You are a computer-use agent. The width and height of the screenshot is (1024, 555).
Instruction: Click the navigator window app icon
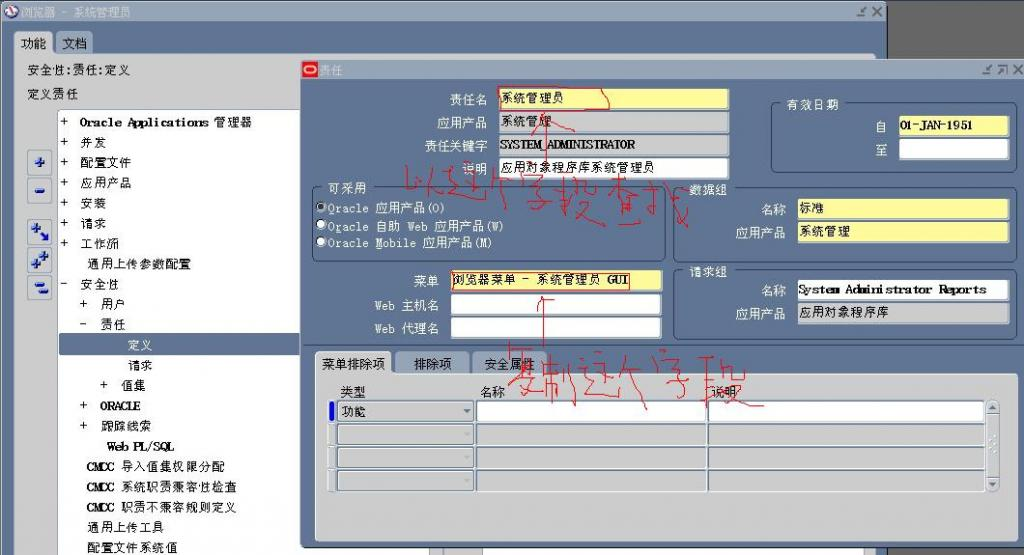[x=11, y=11]
